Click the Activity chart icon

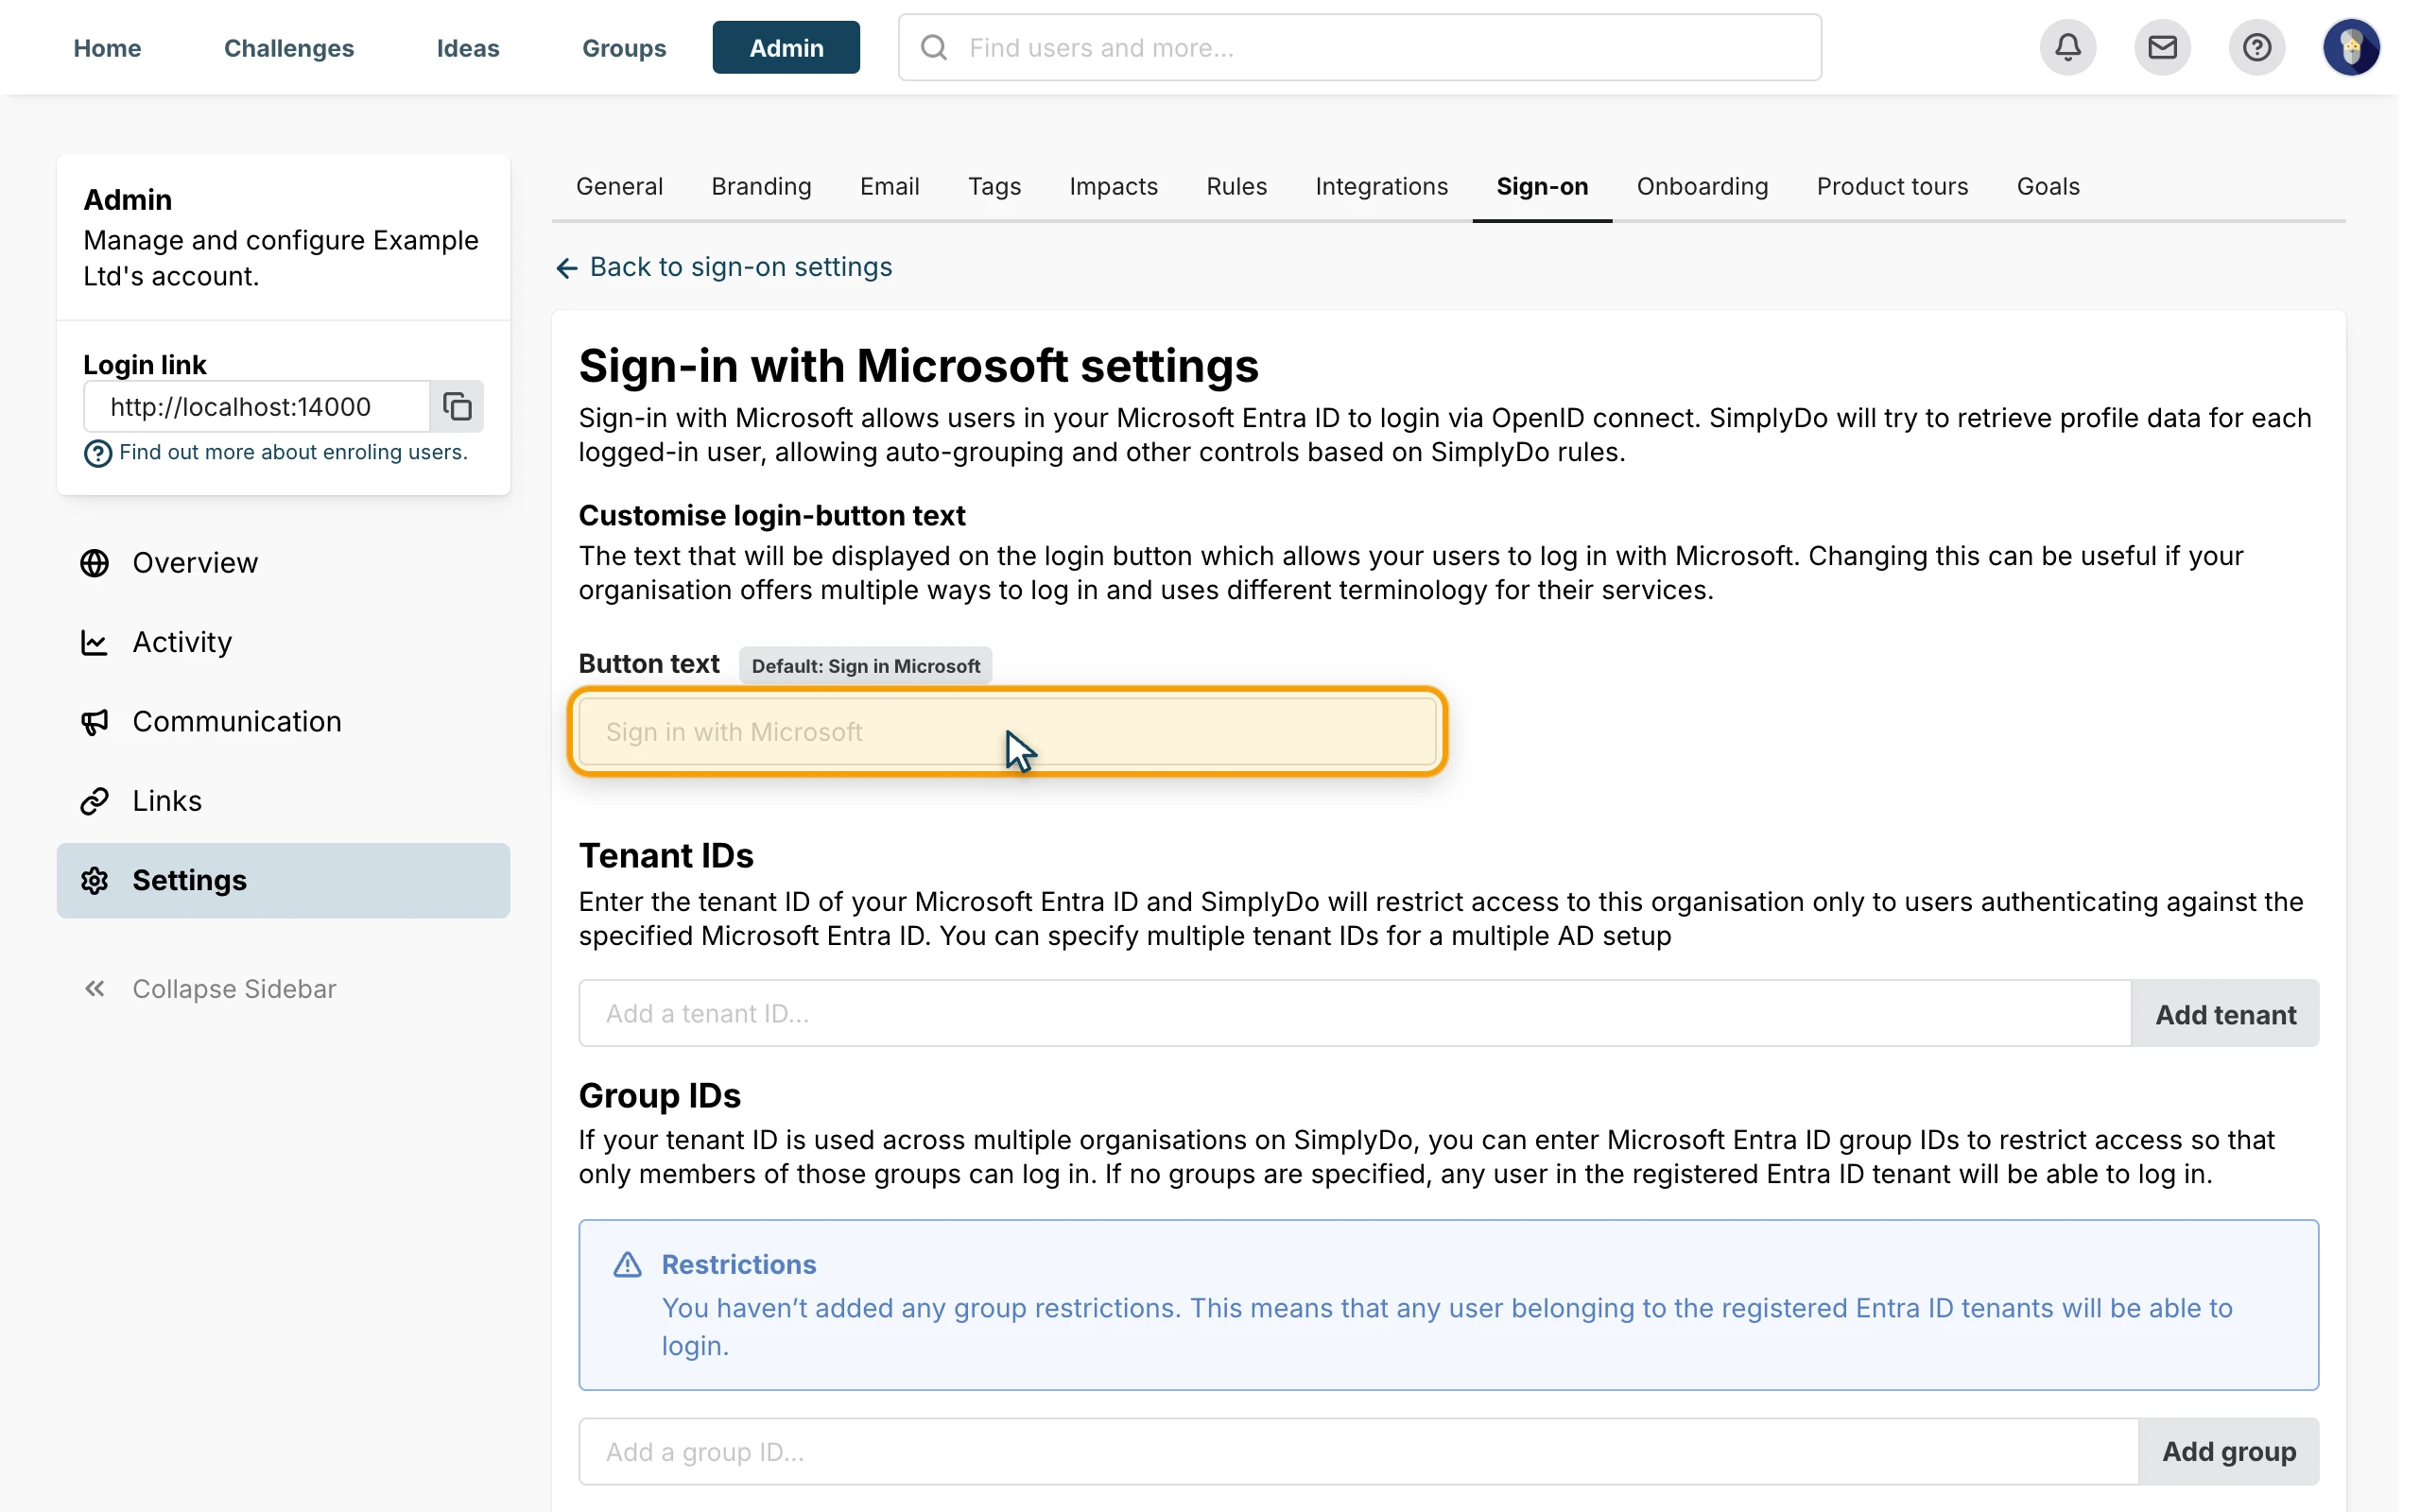[x=95, y=642]
